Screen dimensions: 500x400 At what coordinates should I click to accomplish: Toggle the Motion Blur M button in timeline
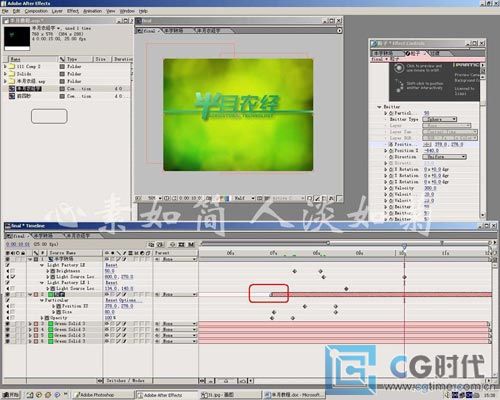(191, 245)
